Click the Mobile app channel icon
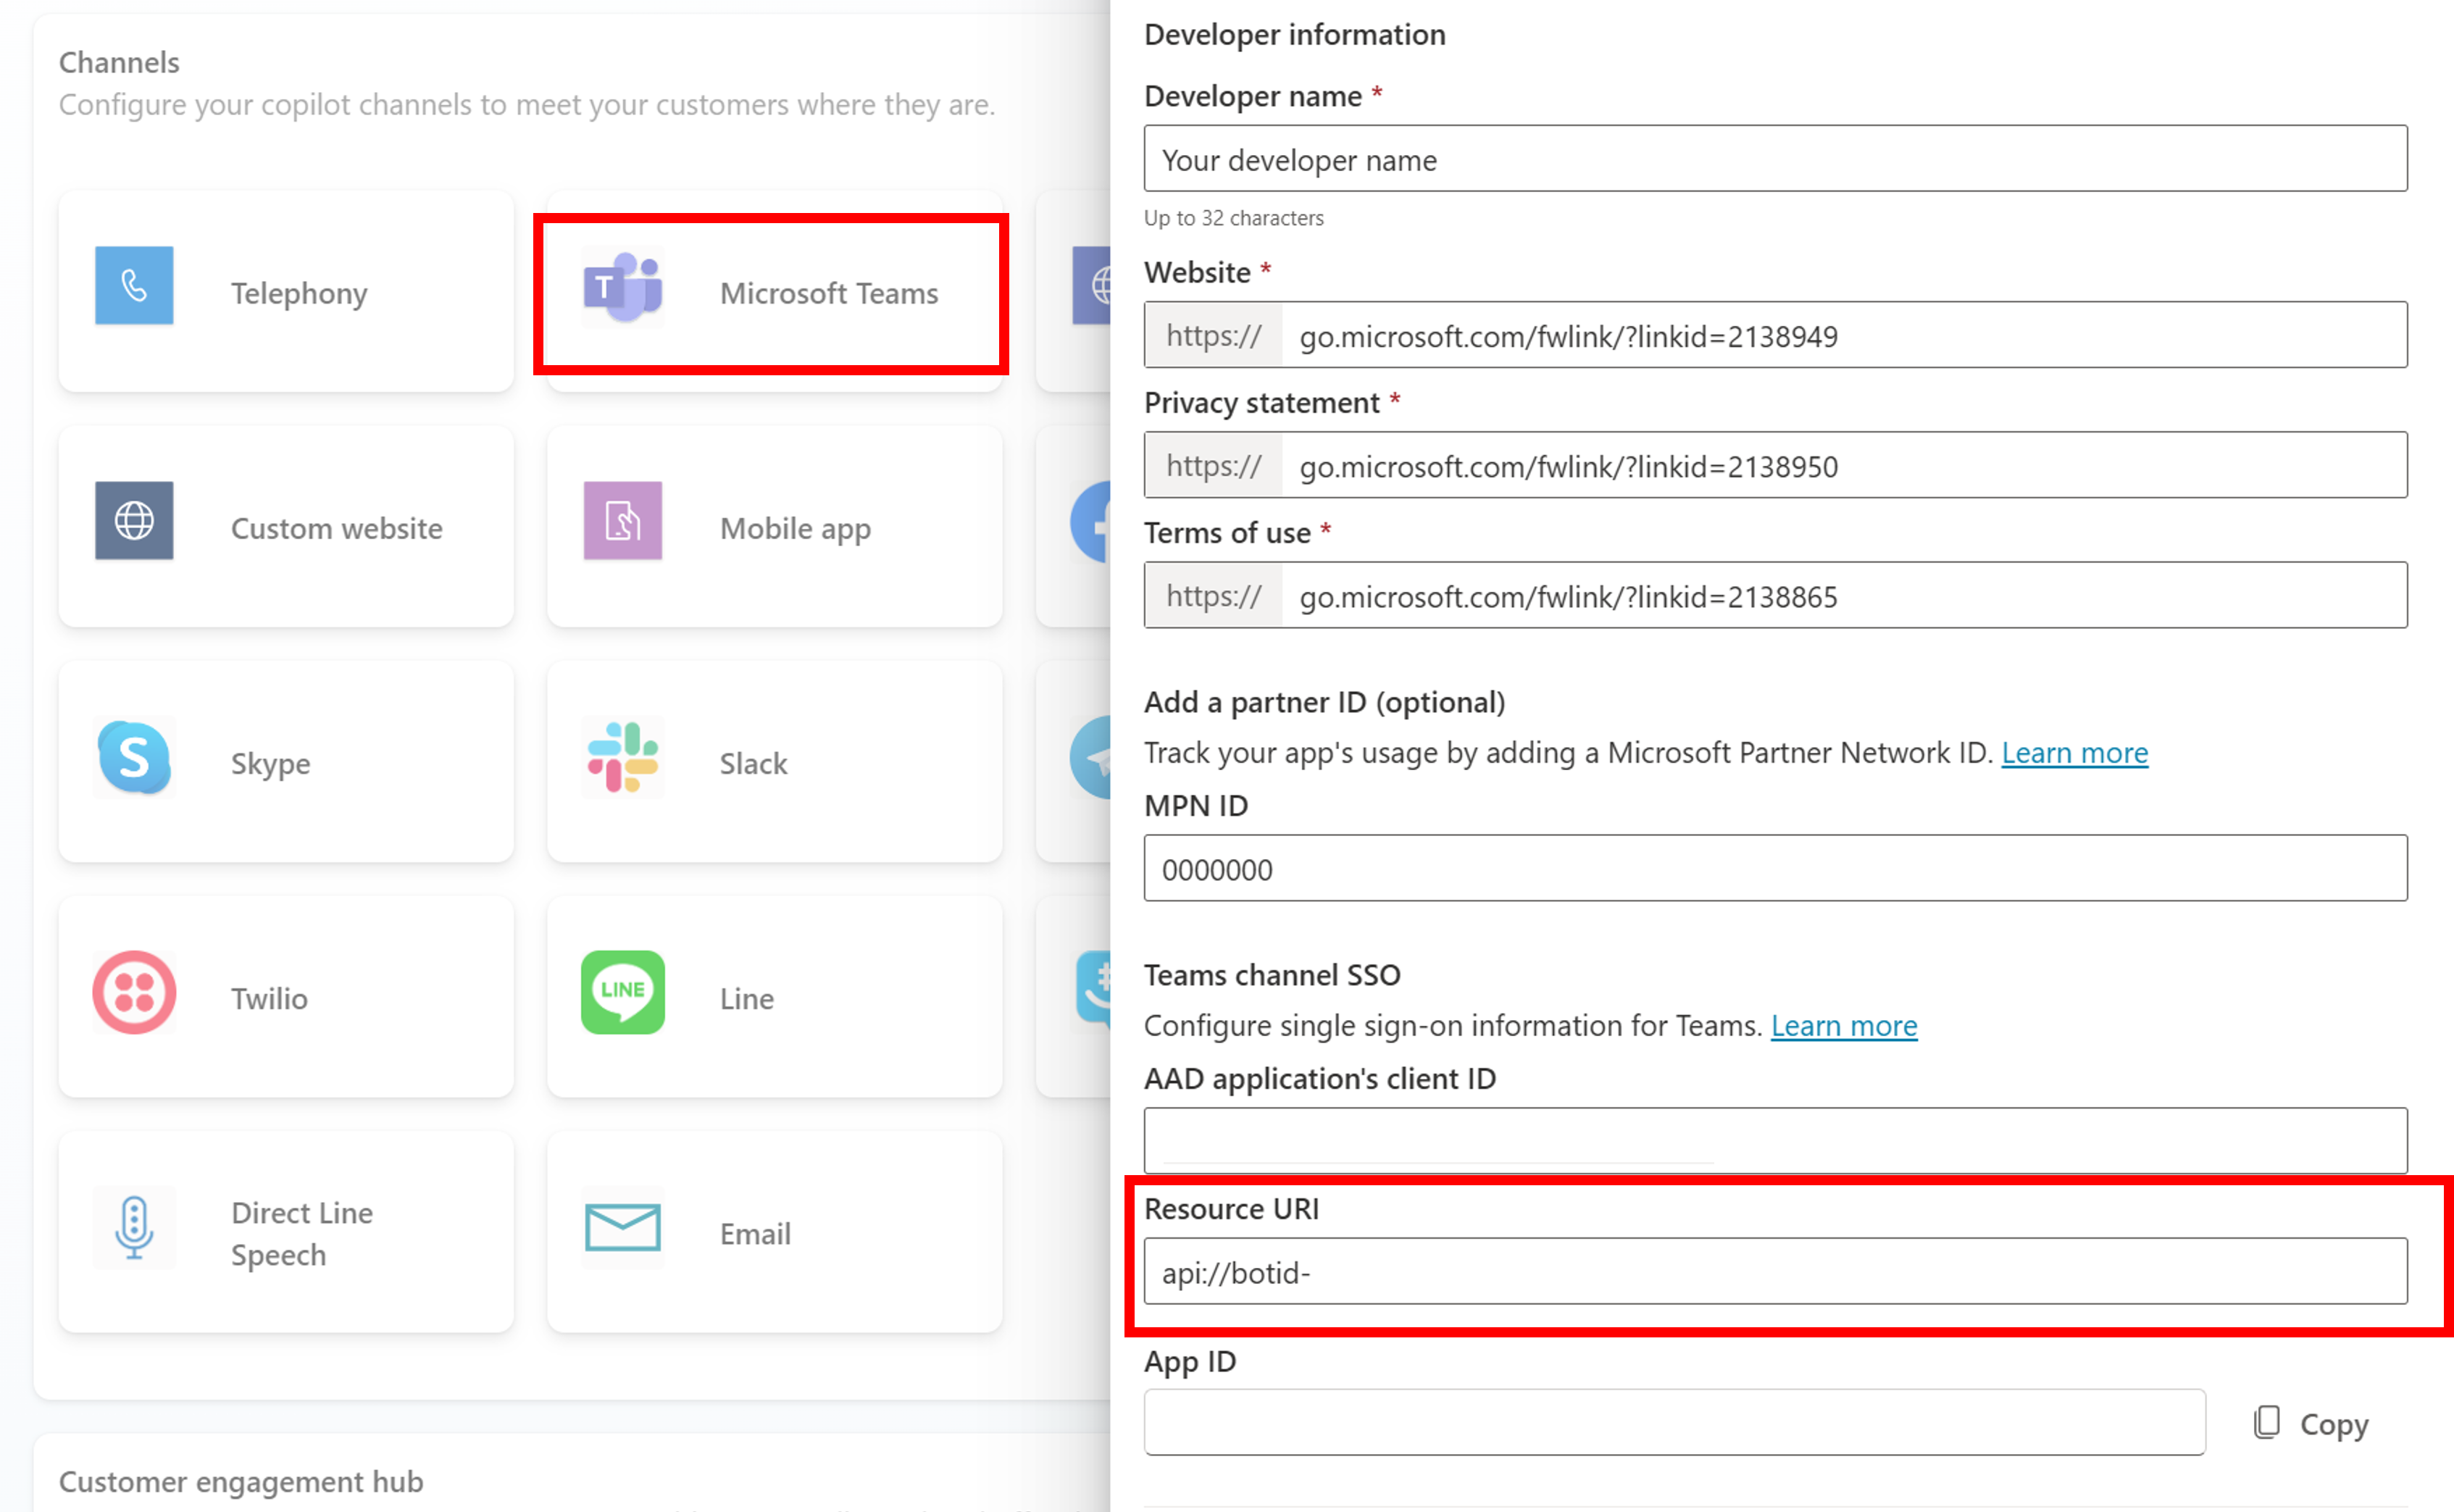The height and width of the screenshot is (1512, 2454). click(x=622, y=525)
